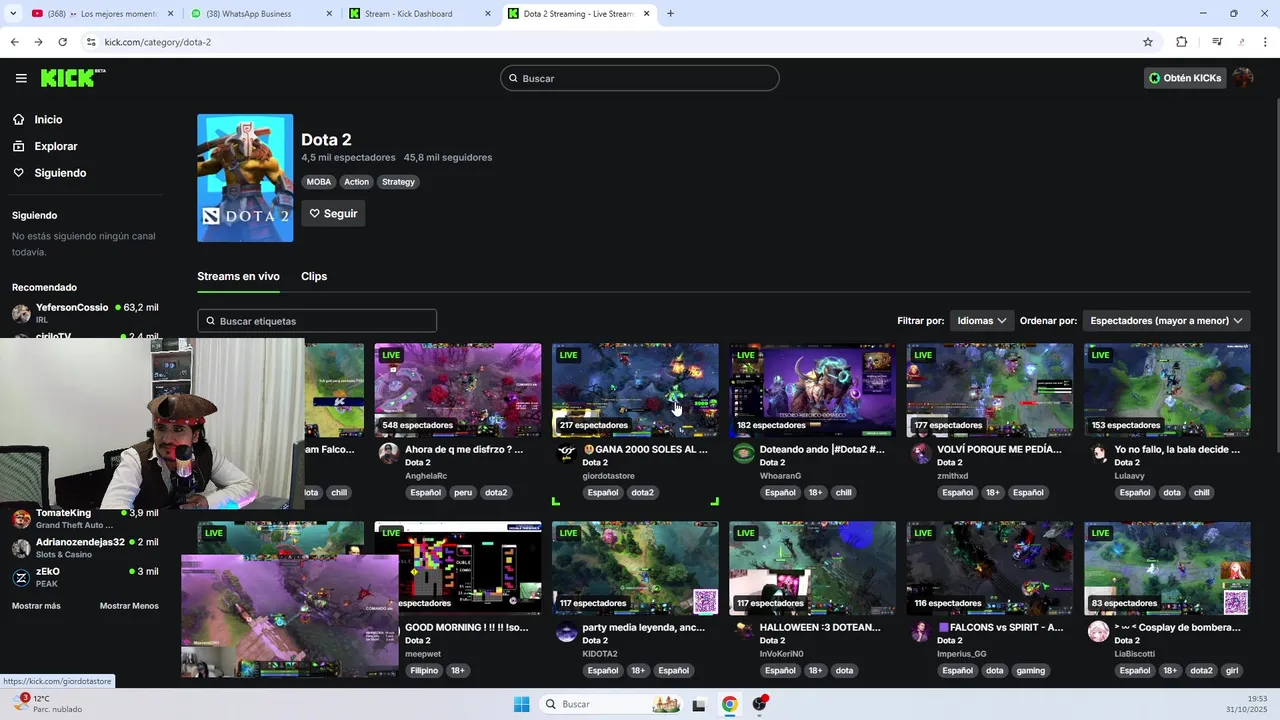Click the peru tag under AnghelaRc
This screenshot has height=720, width=1280.
pyautogui.click(x=462, y=493)
